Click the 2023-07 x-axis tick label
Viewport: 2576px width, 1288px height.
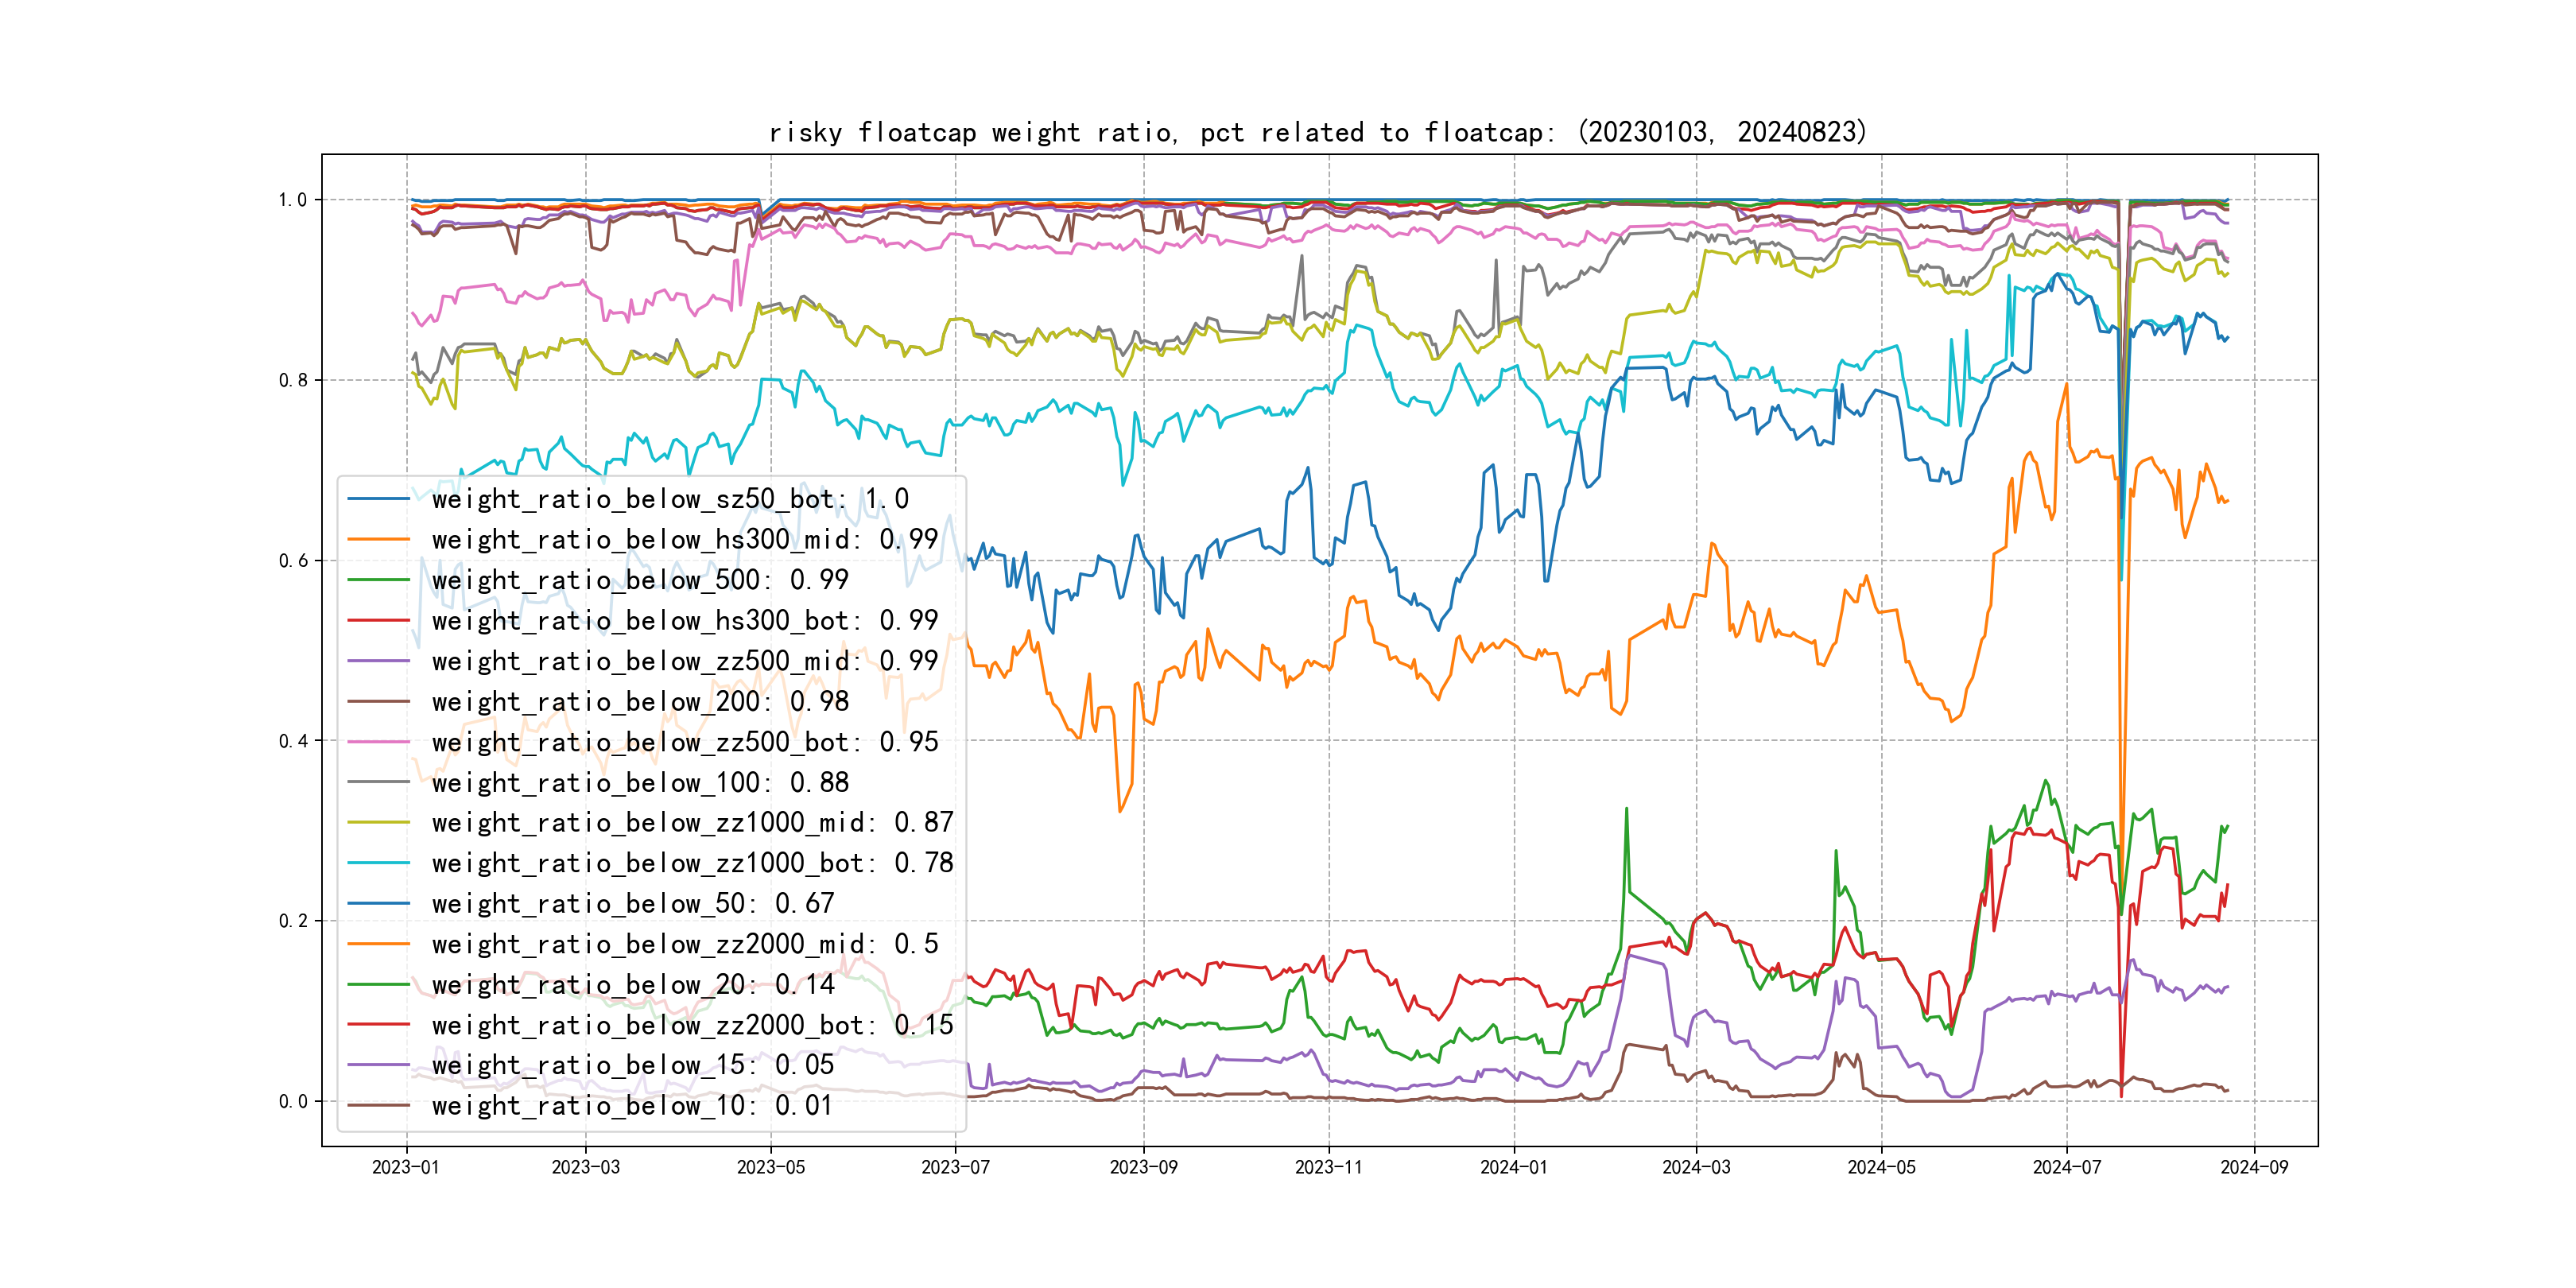[955, 1167]
